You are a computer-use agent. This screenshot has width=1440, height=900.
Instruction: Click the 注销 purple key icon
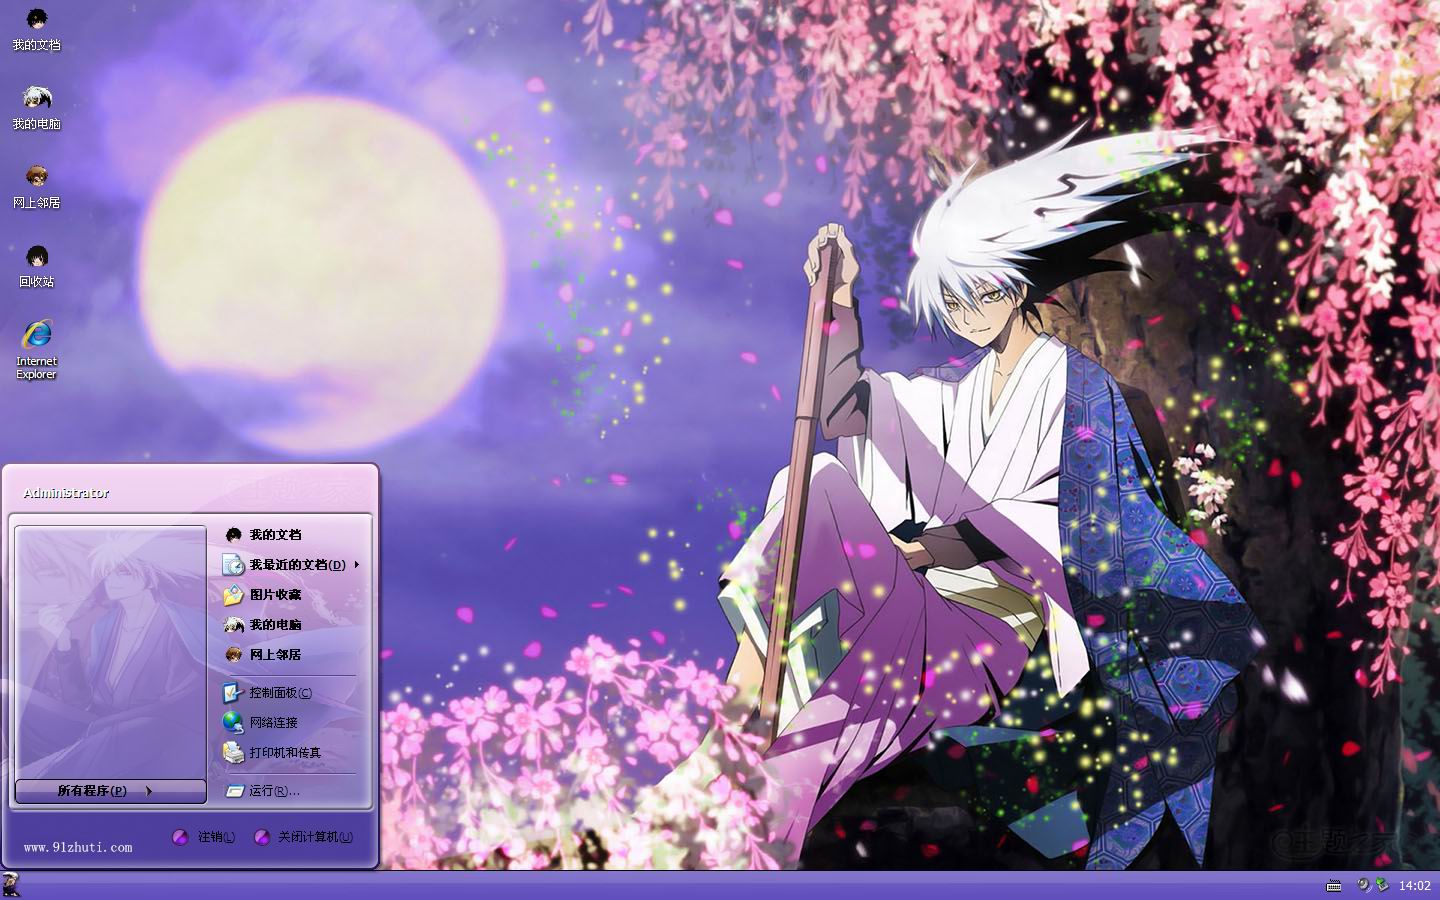[x=180, y=837]
